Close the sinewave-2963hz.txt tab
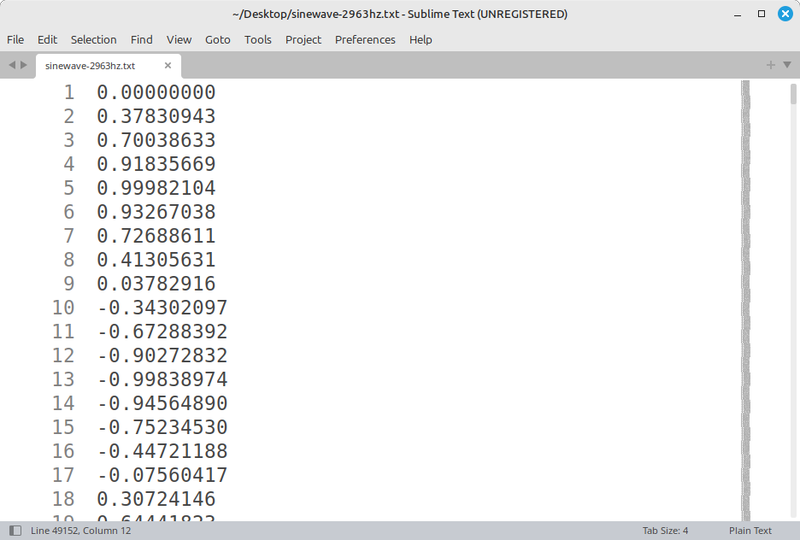800x540 pixels. tap(168, 65)
